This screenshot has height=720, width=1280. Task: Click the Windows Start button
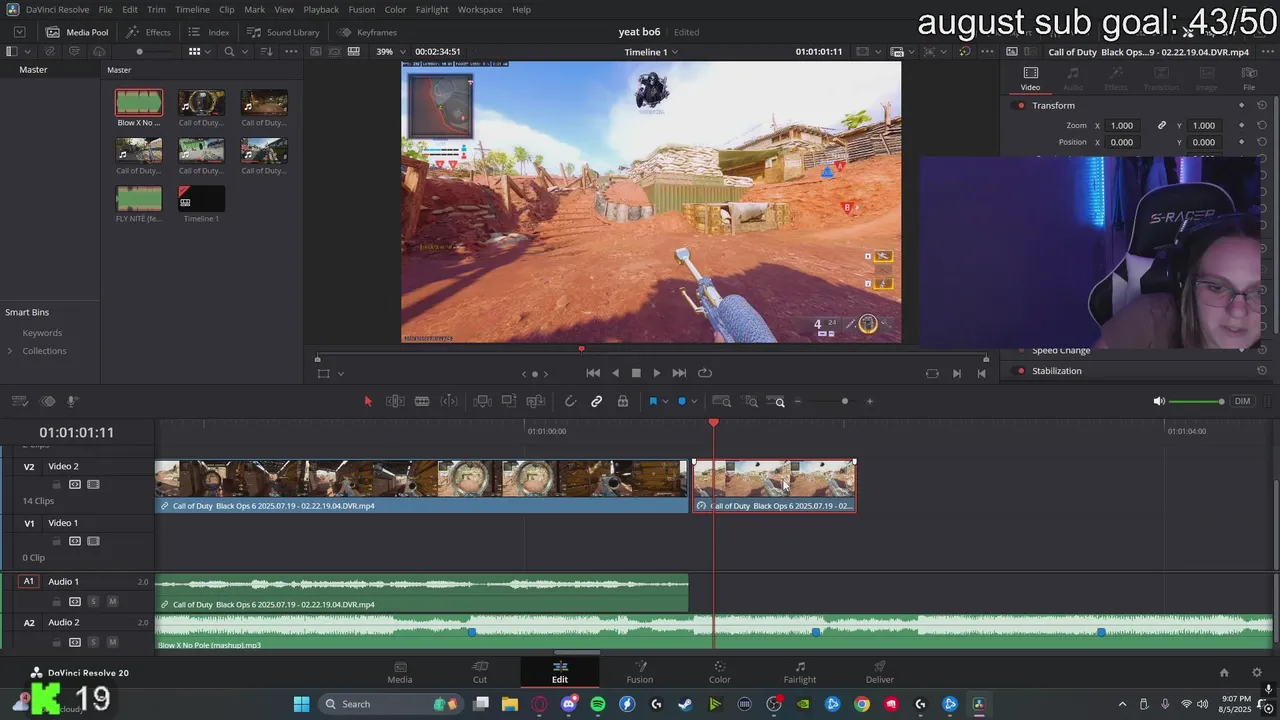(301, 704)
